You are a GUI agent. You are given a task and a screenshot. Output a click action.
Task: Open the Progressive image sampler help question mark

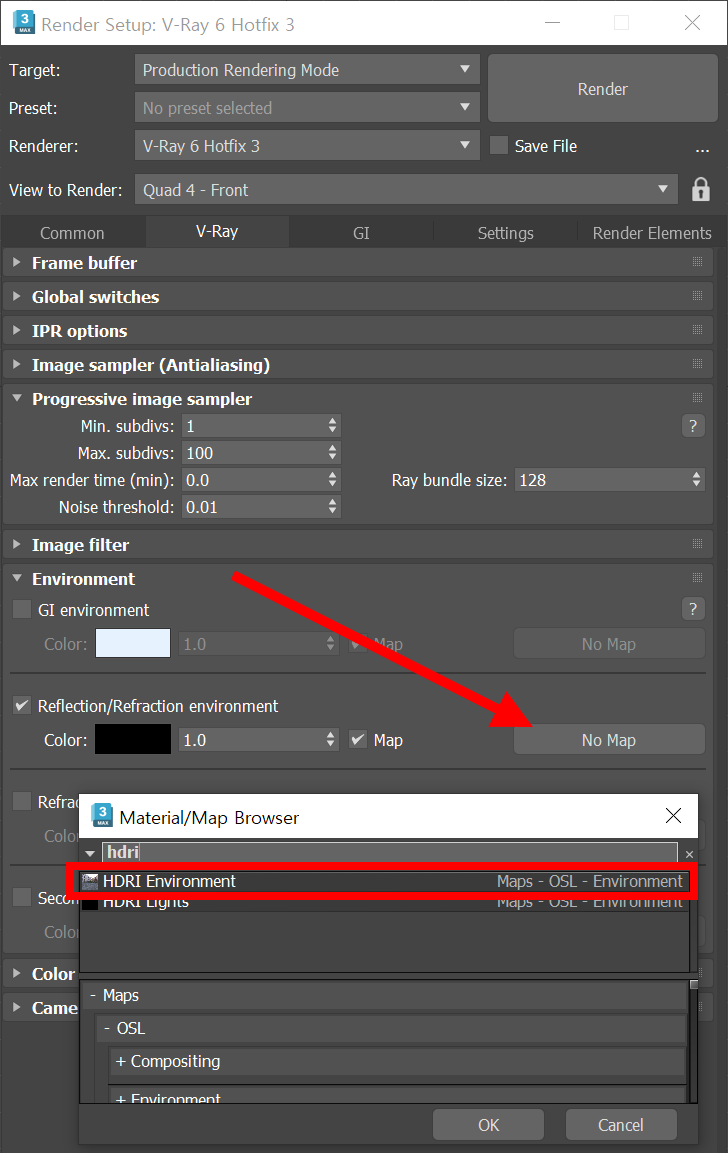693,426
